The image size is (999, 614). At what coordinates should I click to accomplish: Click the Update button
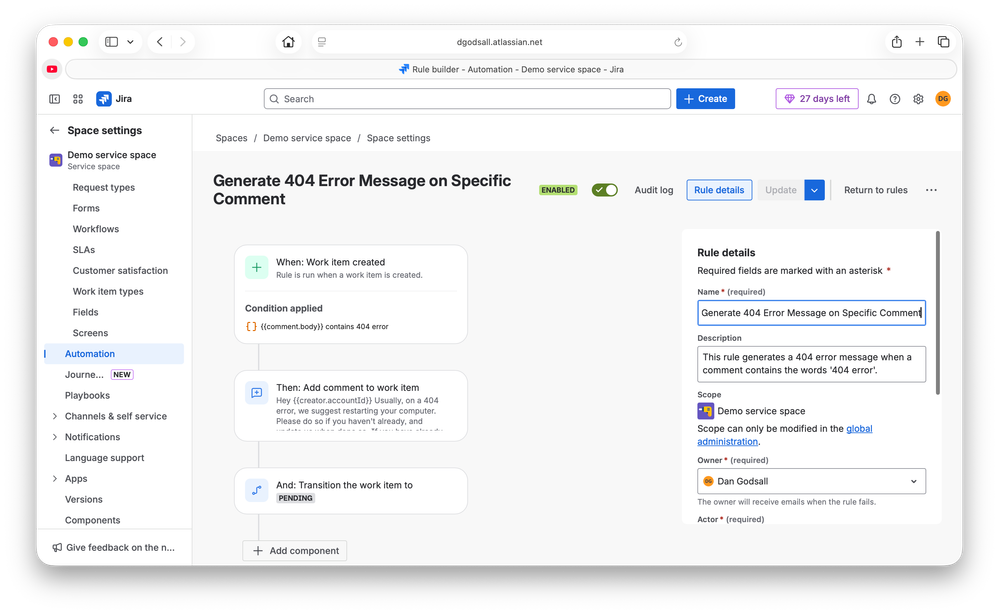pyautogui.click(x=780, y=190)
